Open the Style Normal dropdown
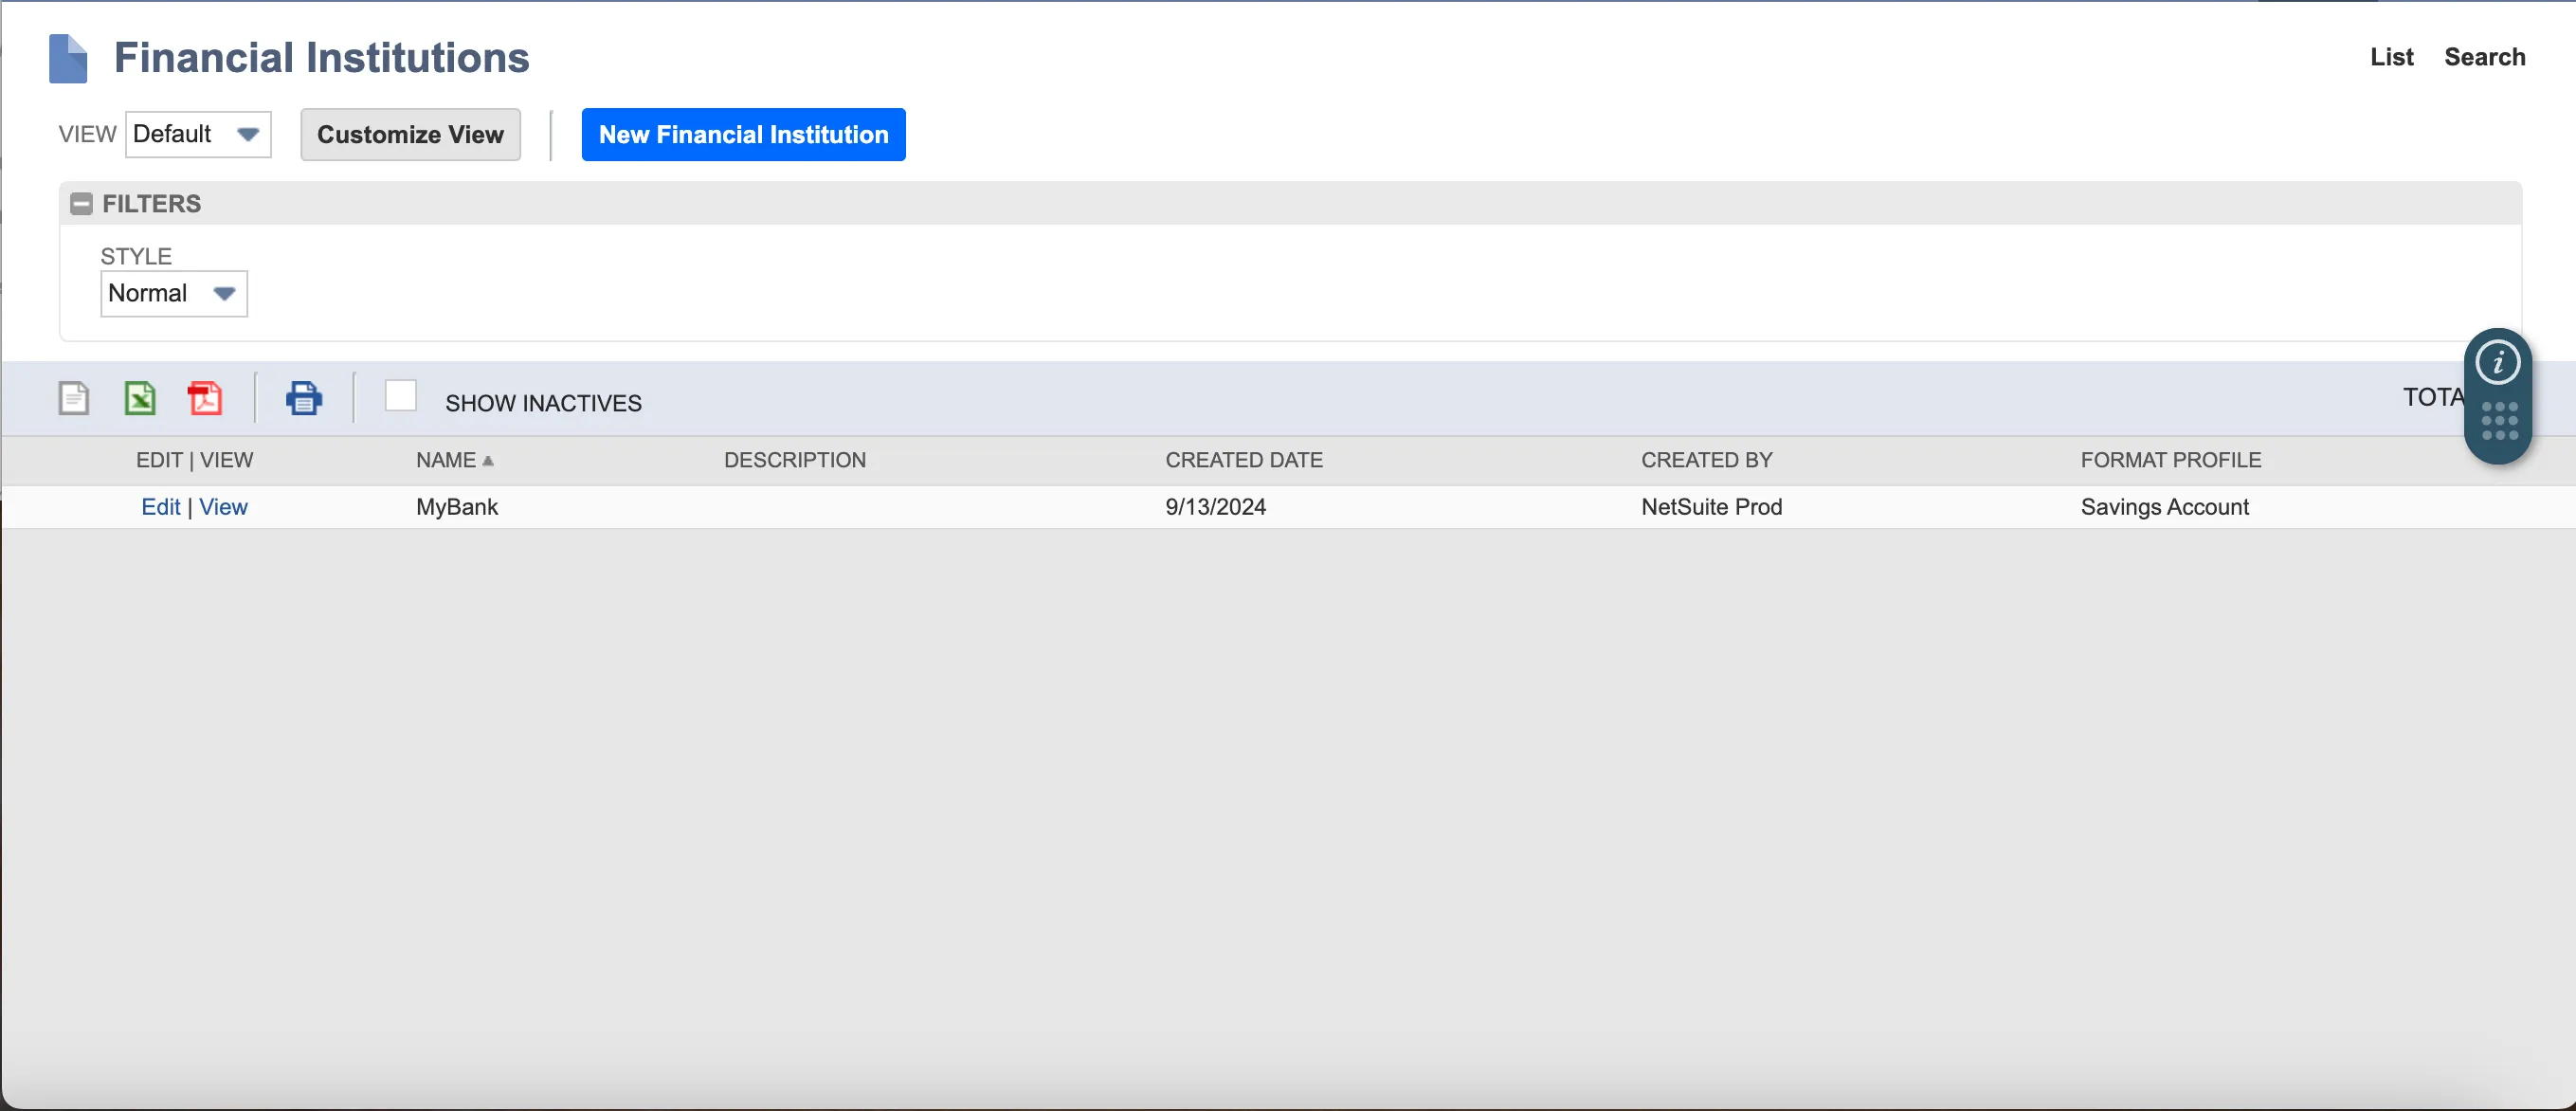 [x=173, y=293]
